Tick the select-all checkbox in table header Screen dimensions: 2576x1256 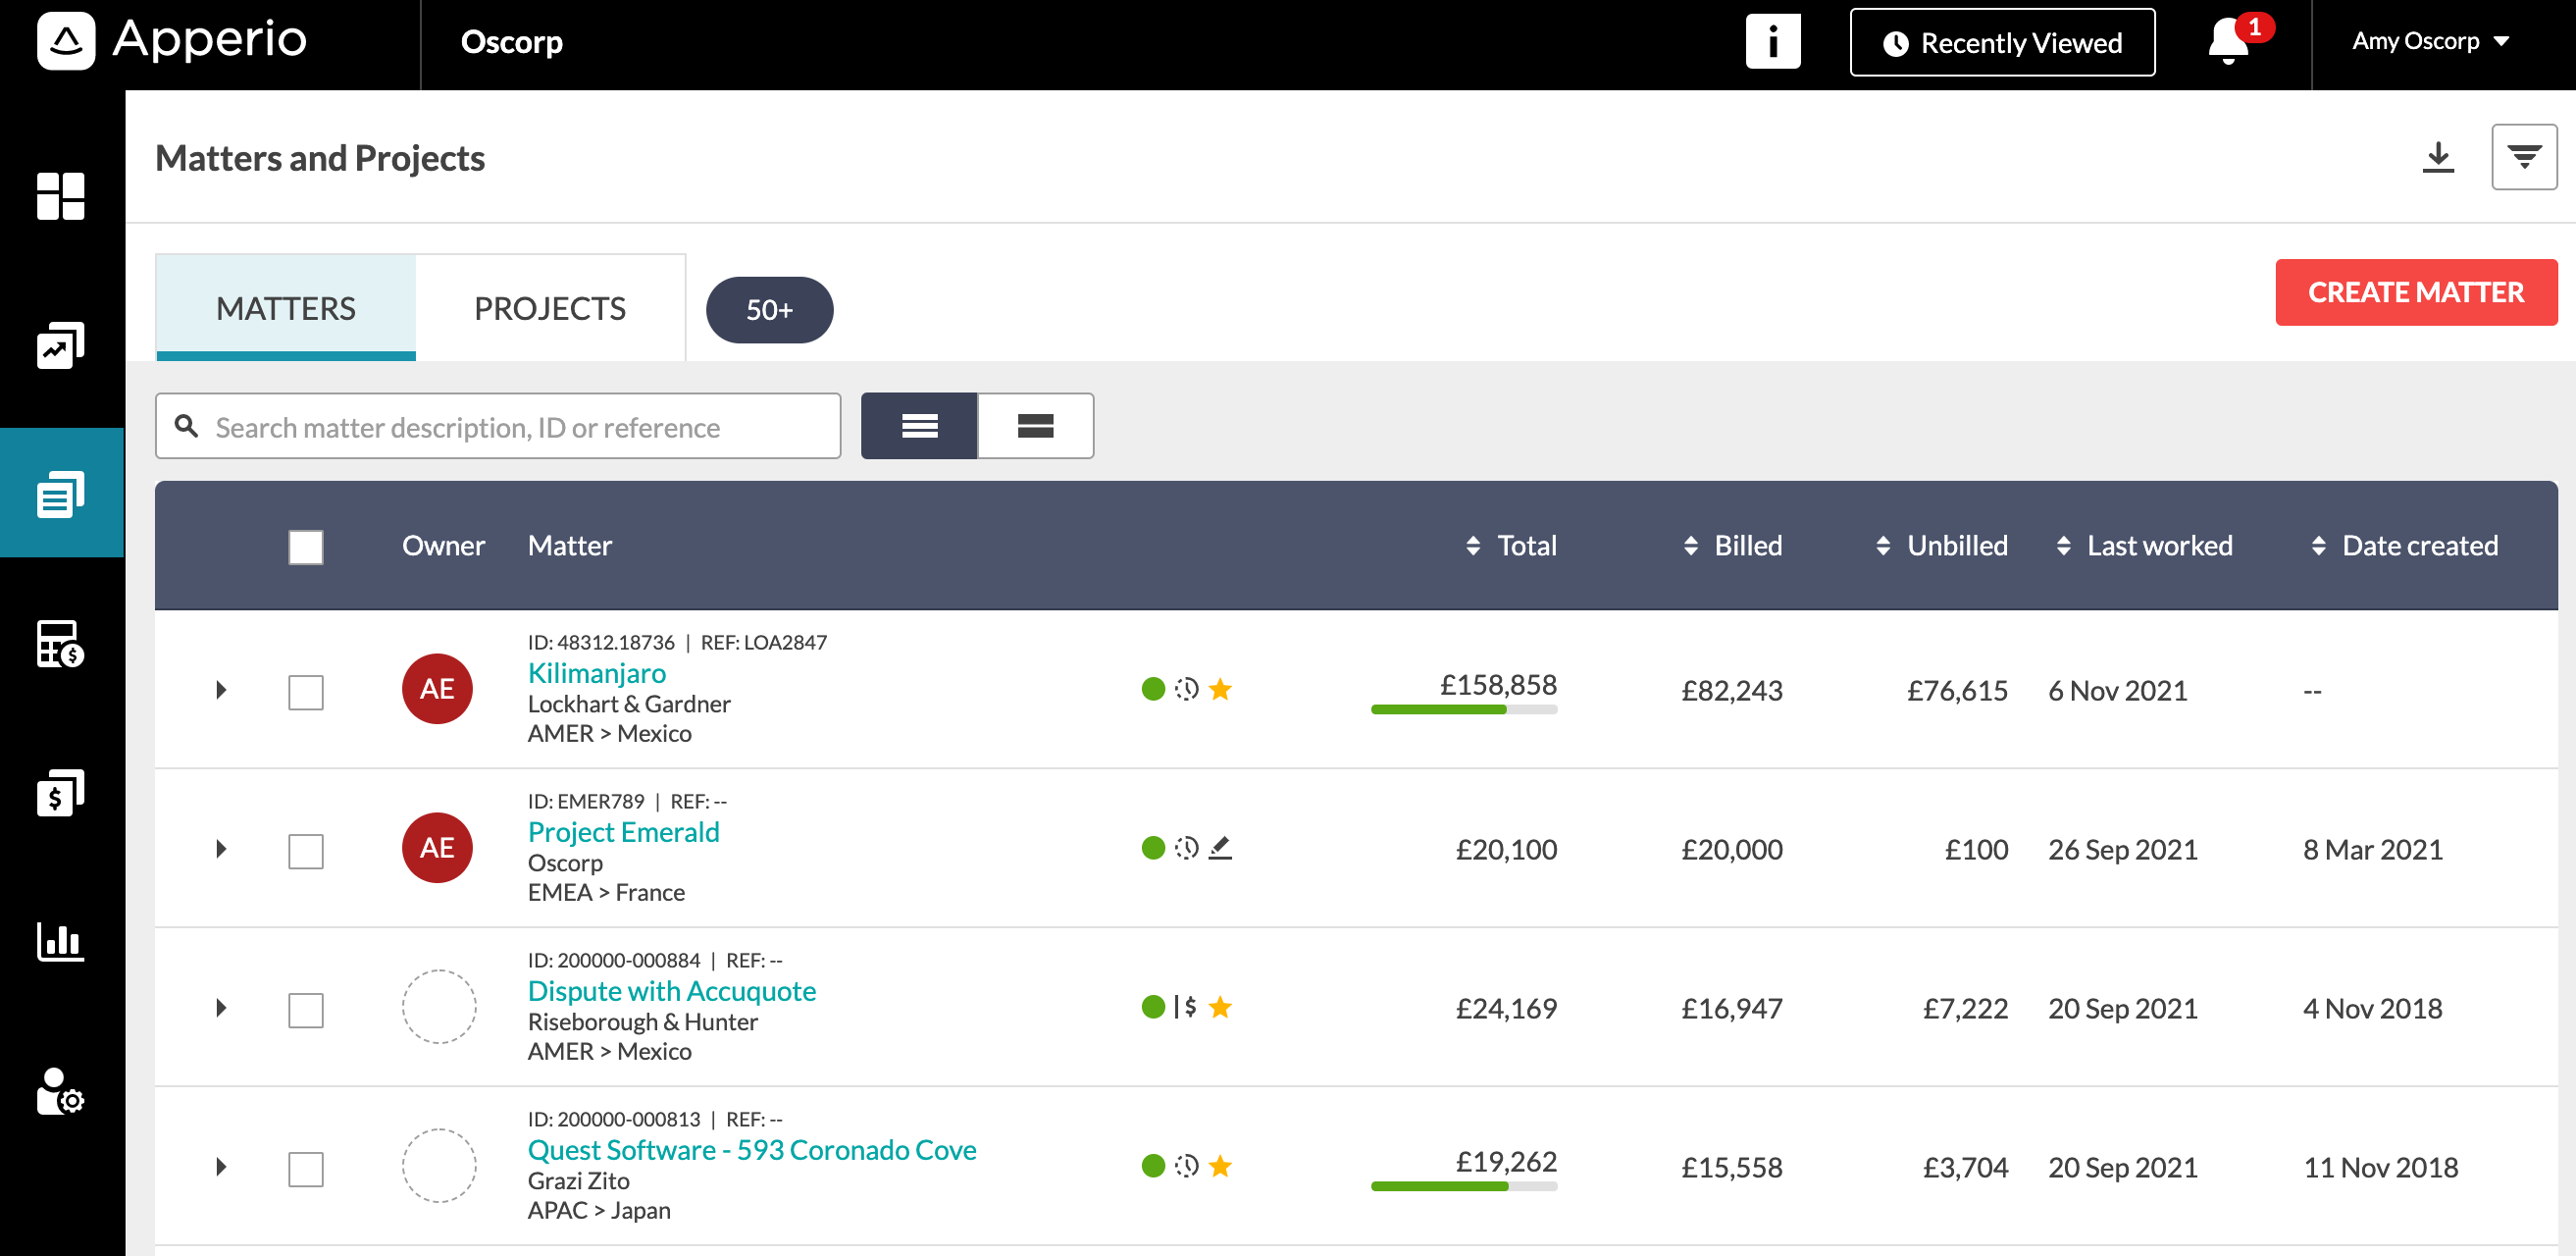pyautogui.click(x=306, y=547)
